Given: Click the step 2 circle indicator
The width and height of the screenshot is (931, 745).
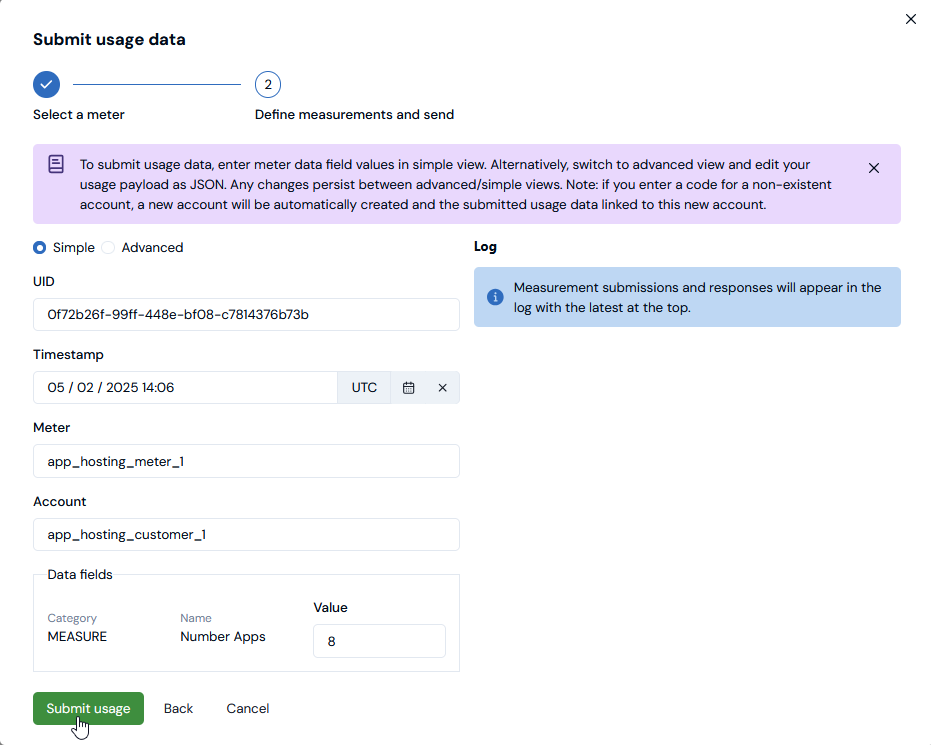Looking at the screenshot, I should point(267,85).
